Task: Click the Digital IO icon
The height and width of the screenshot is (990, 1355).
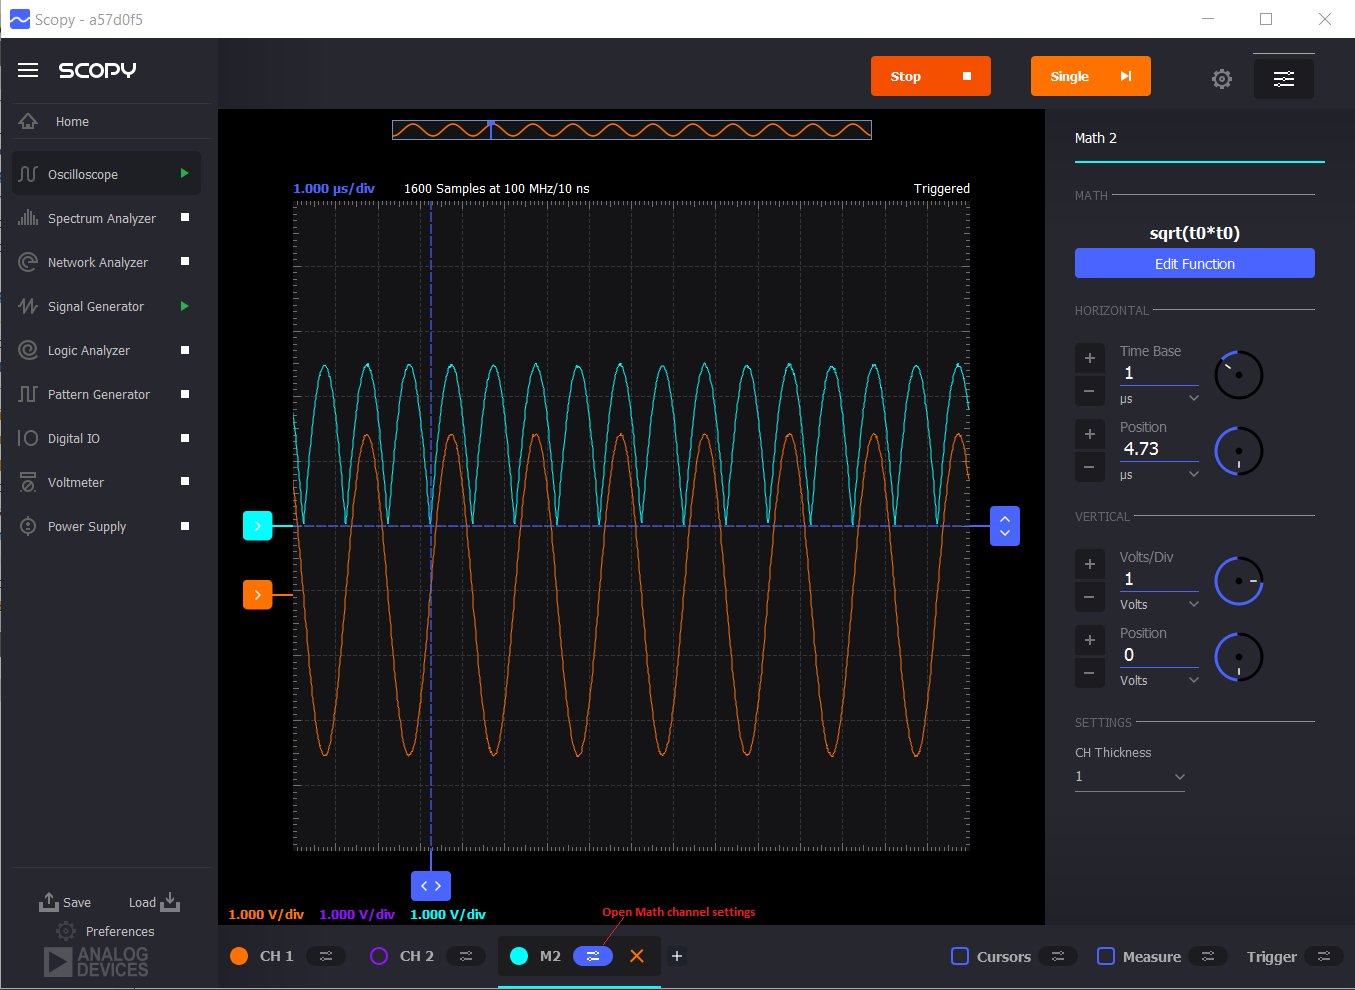Action: pos(28,438)
